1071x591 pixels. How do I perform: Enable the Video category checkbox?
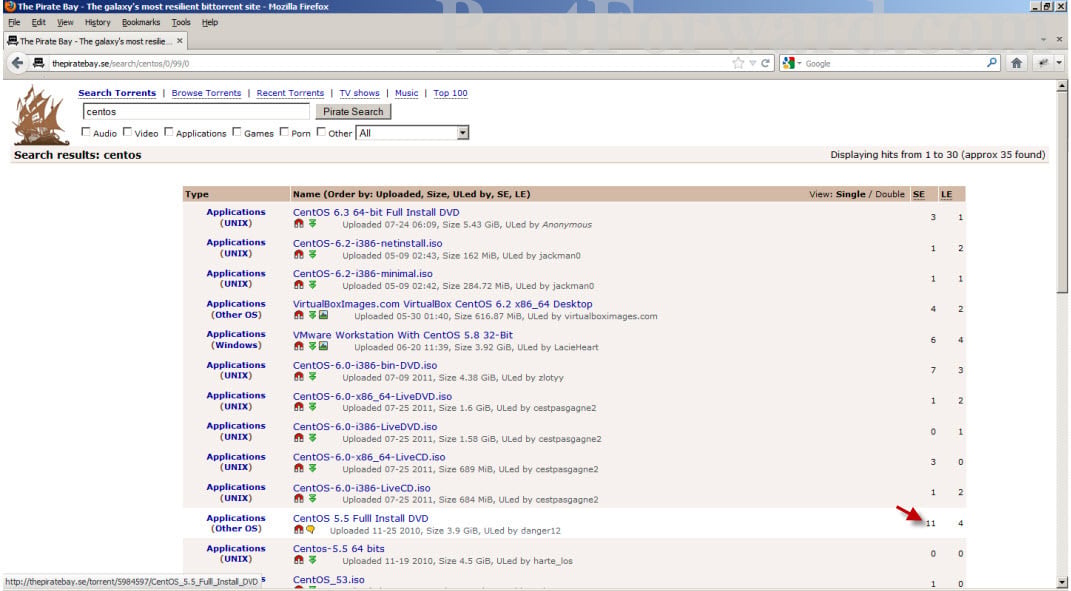[x=127, y=132]
